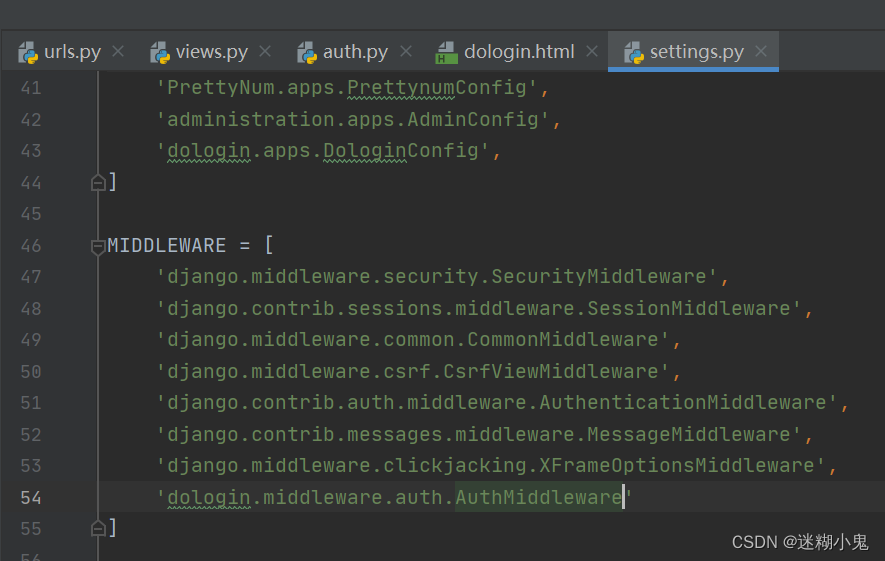Screen dimensions: 885x561
Task: Close the dologin.html tab
Action: click(592, 51)
